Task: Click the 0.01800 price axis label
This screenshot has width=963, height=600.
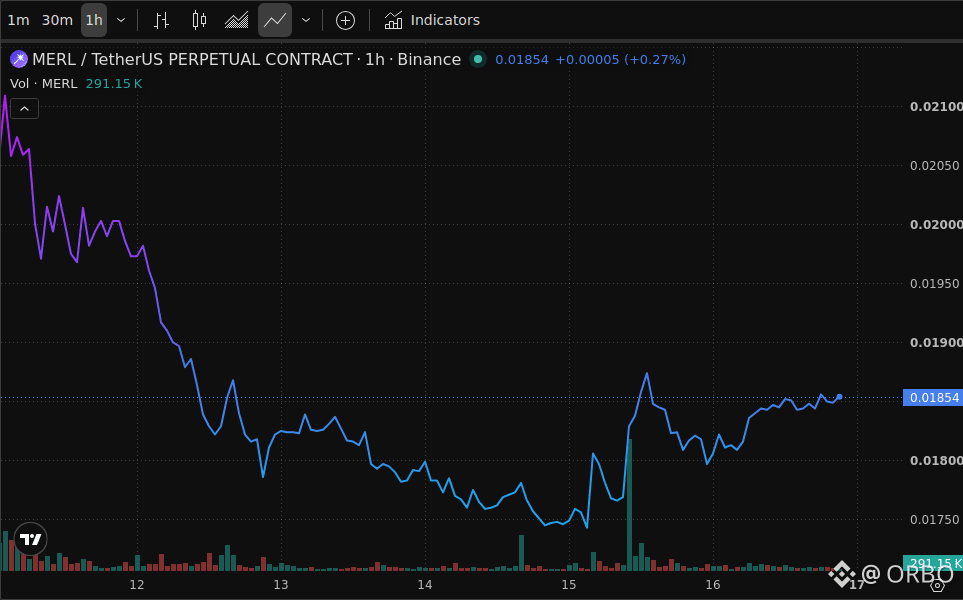Action: pyautogui.click(x=936, y=460)
